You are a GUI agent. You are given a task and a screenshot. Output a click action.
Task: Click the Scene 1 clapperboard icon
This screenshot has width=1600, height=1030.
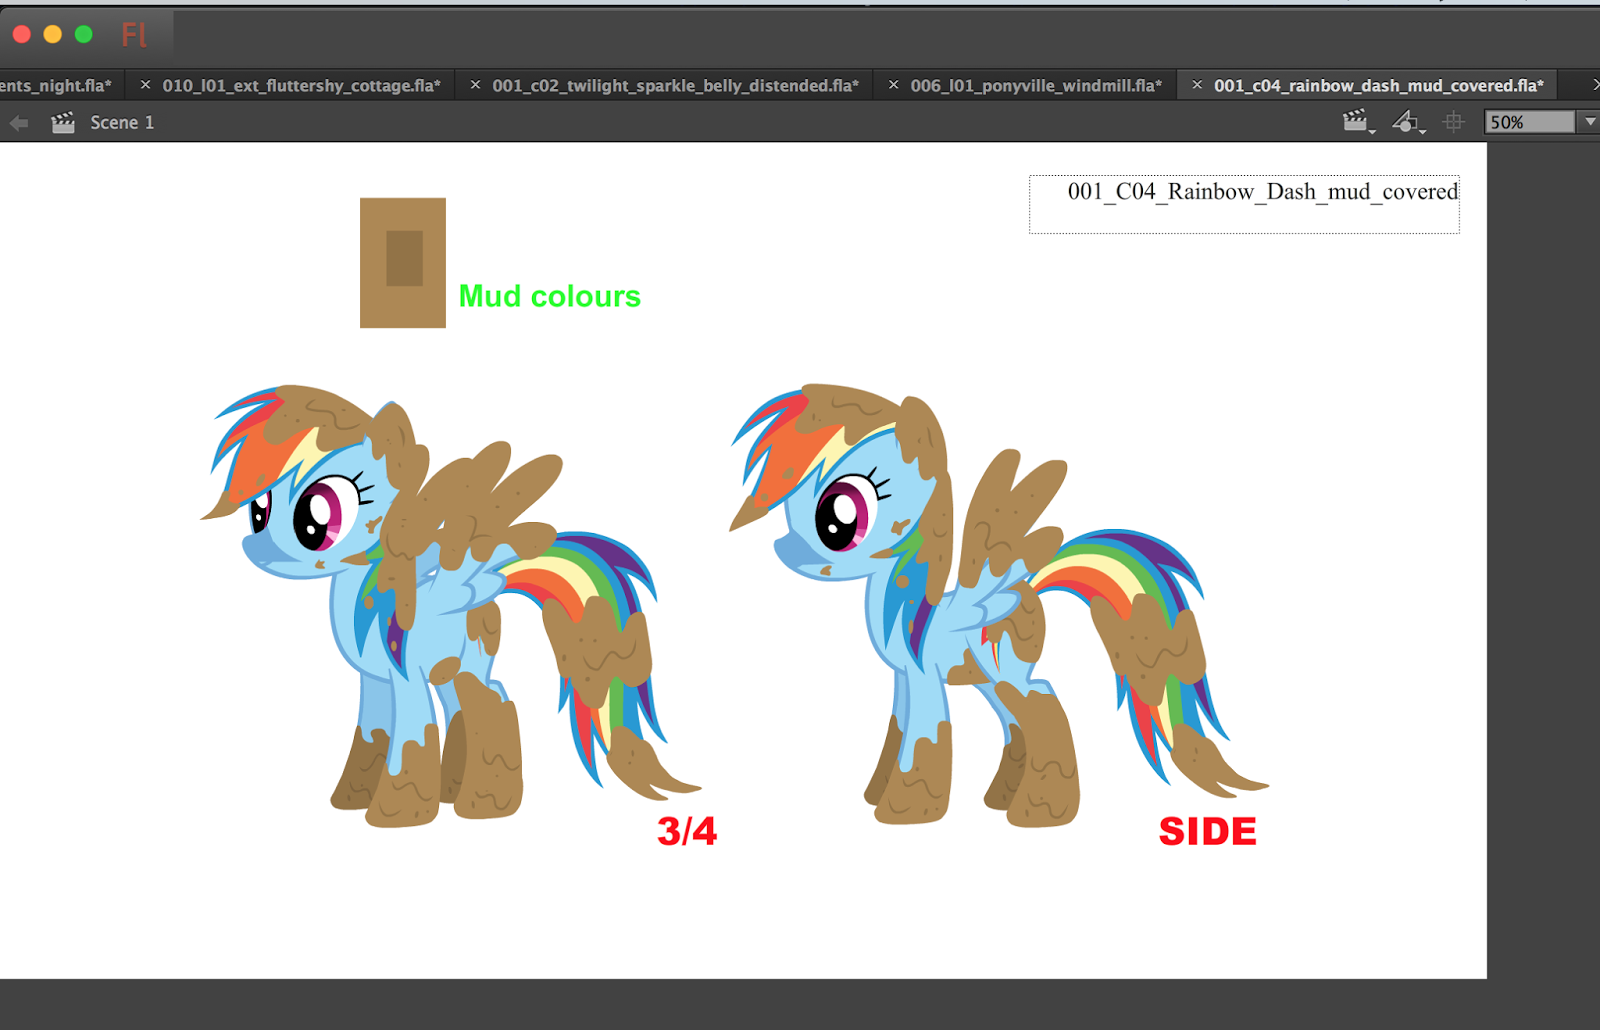point(62,122)
